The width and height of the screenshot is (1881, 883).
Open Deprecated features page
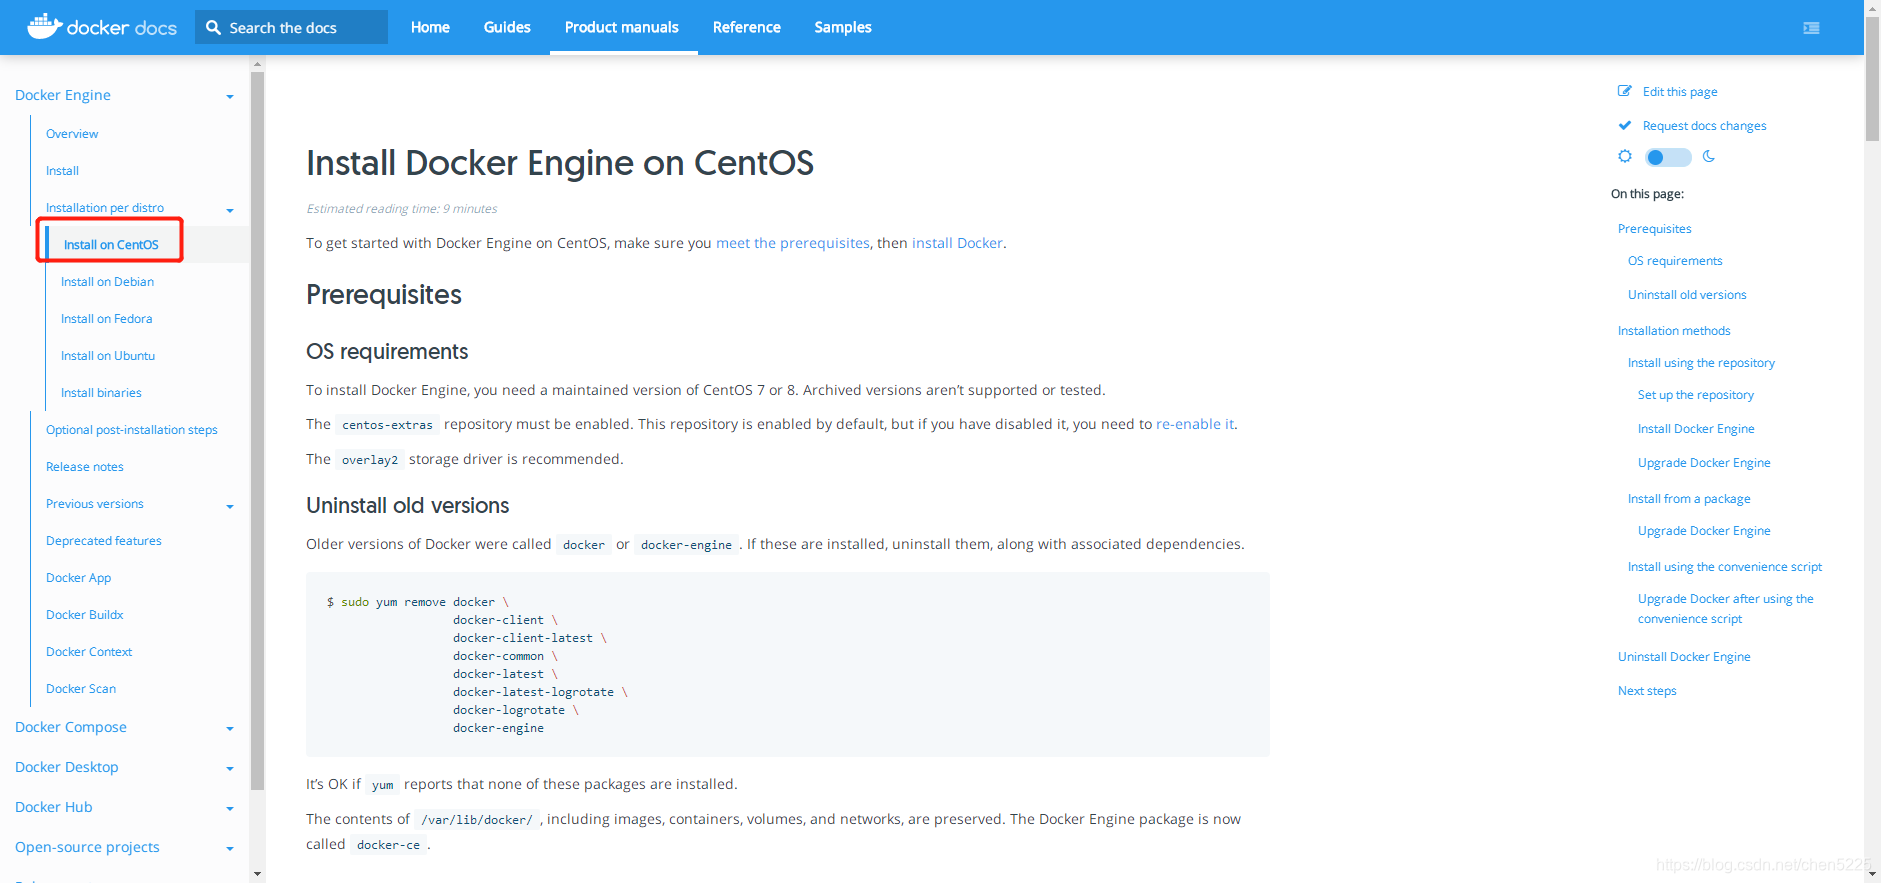pos(104,541)
